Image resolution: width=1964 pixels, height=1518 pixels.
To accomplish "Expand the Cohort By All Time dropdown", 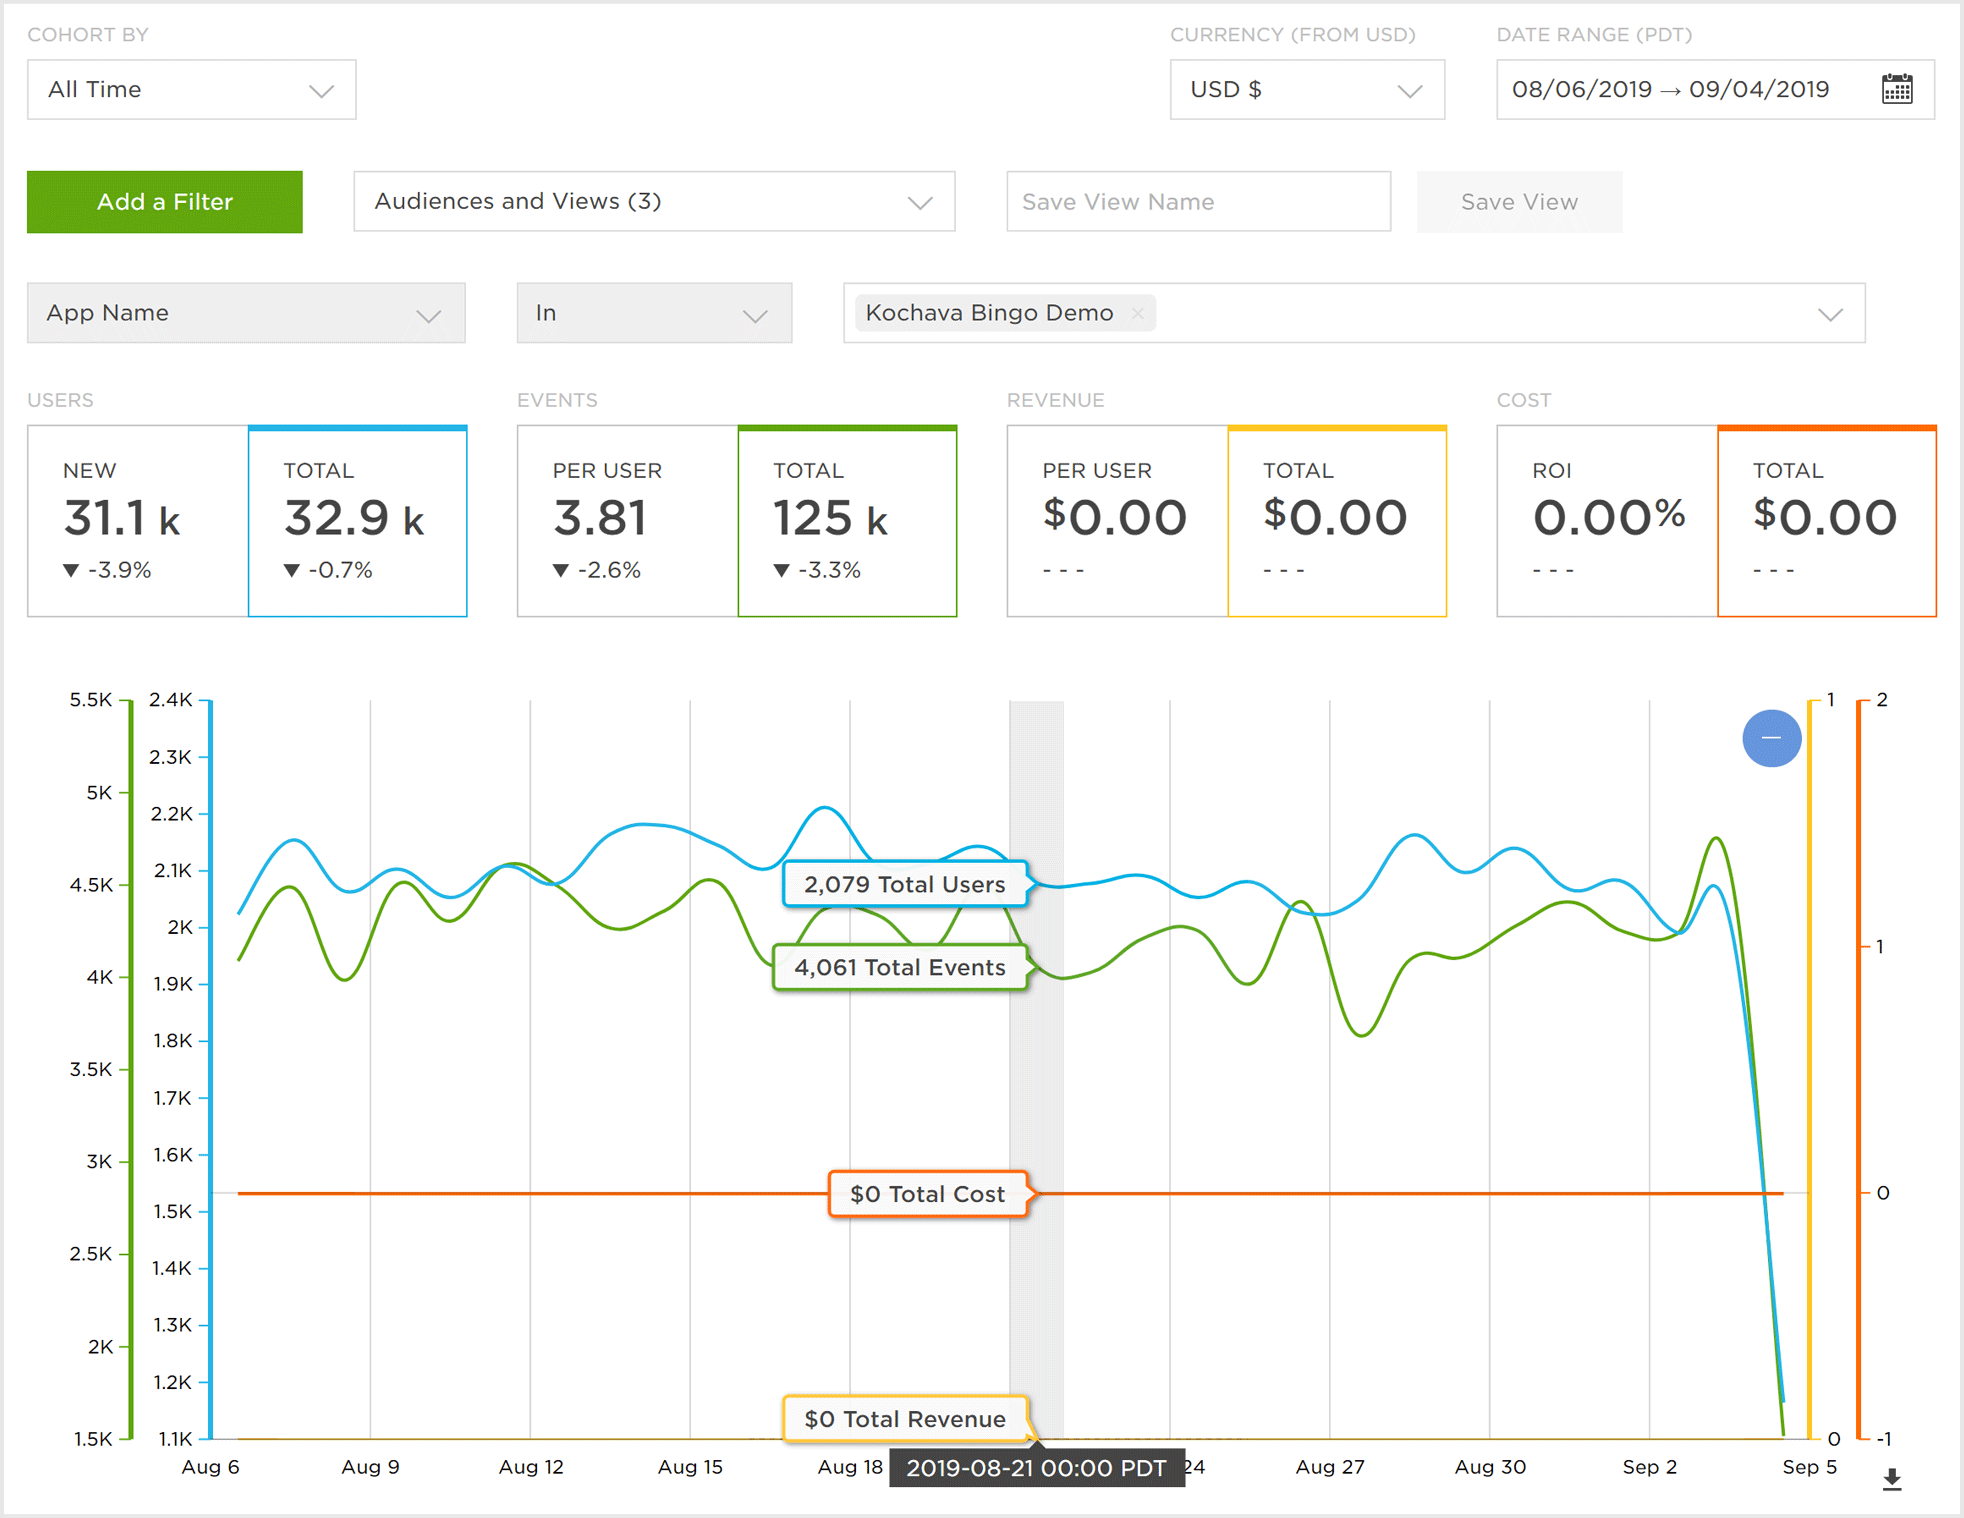I will 191,90.
